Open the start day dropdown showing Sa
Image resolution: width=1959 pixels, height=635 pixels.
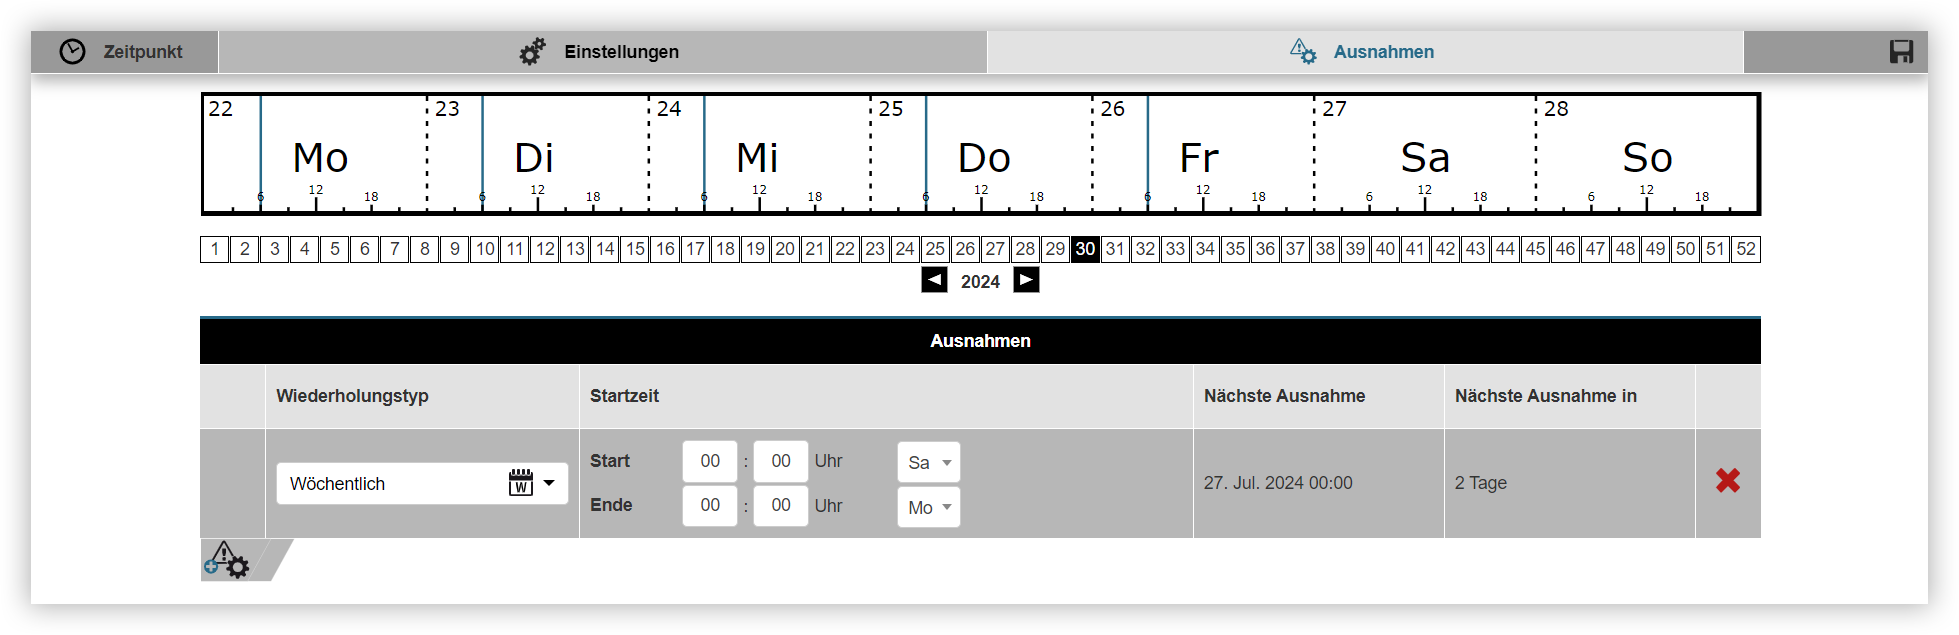tap(928, 462)
